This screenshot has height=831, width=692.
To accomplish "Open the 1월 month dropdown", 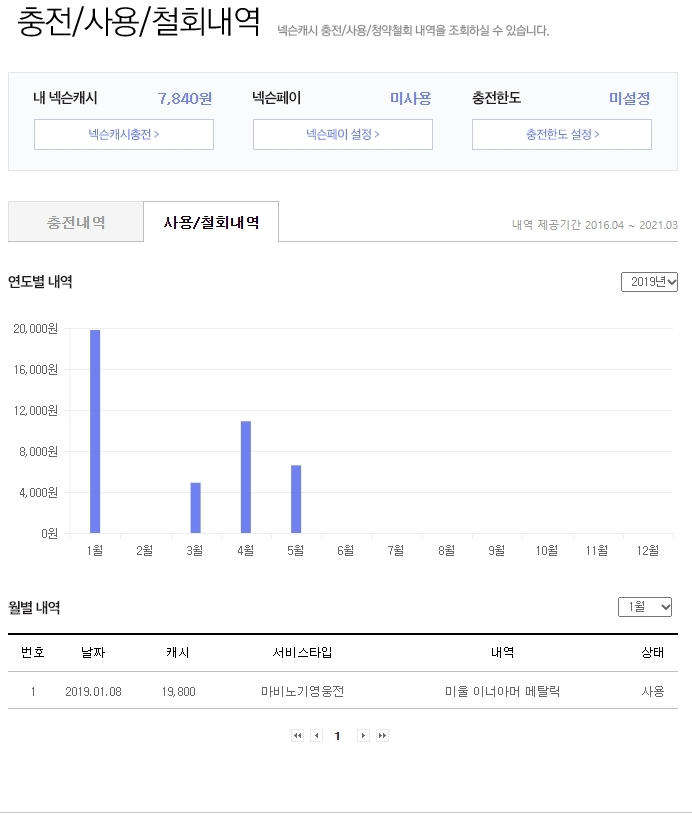I will [x=645, y=607].
